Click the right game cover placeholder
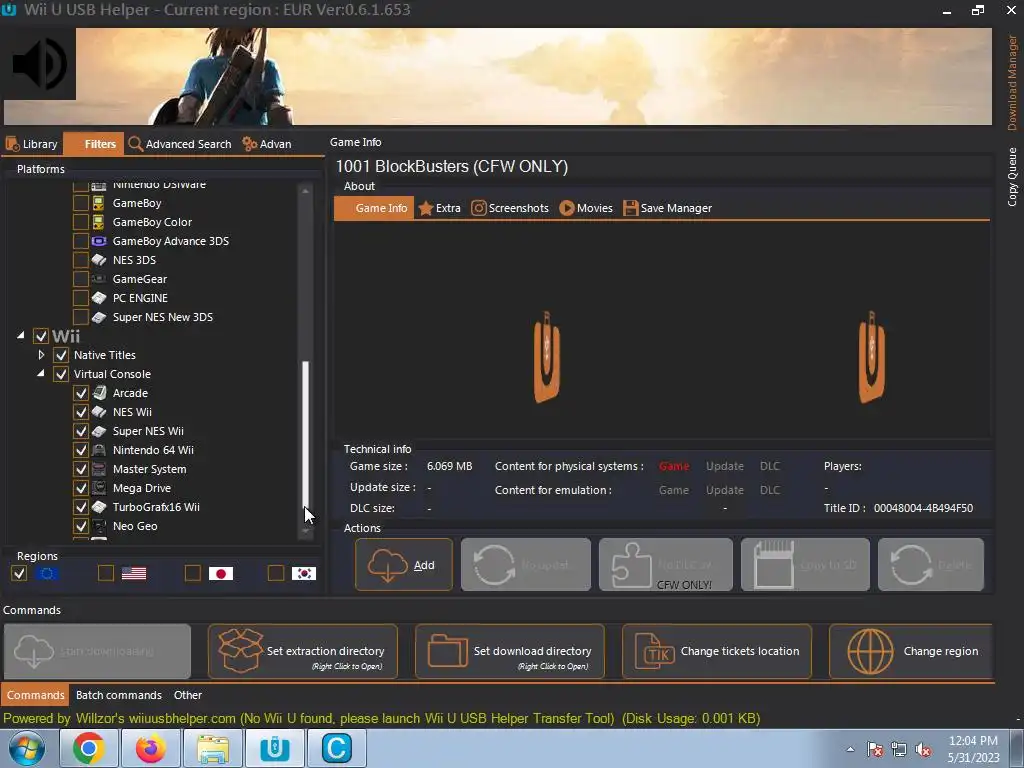This screenshot has width=1024, height=768. coord(871,357)
